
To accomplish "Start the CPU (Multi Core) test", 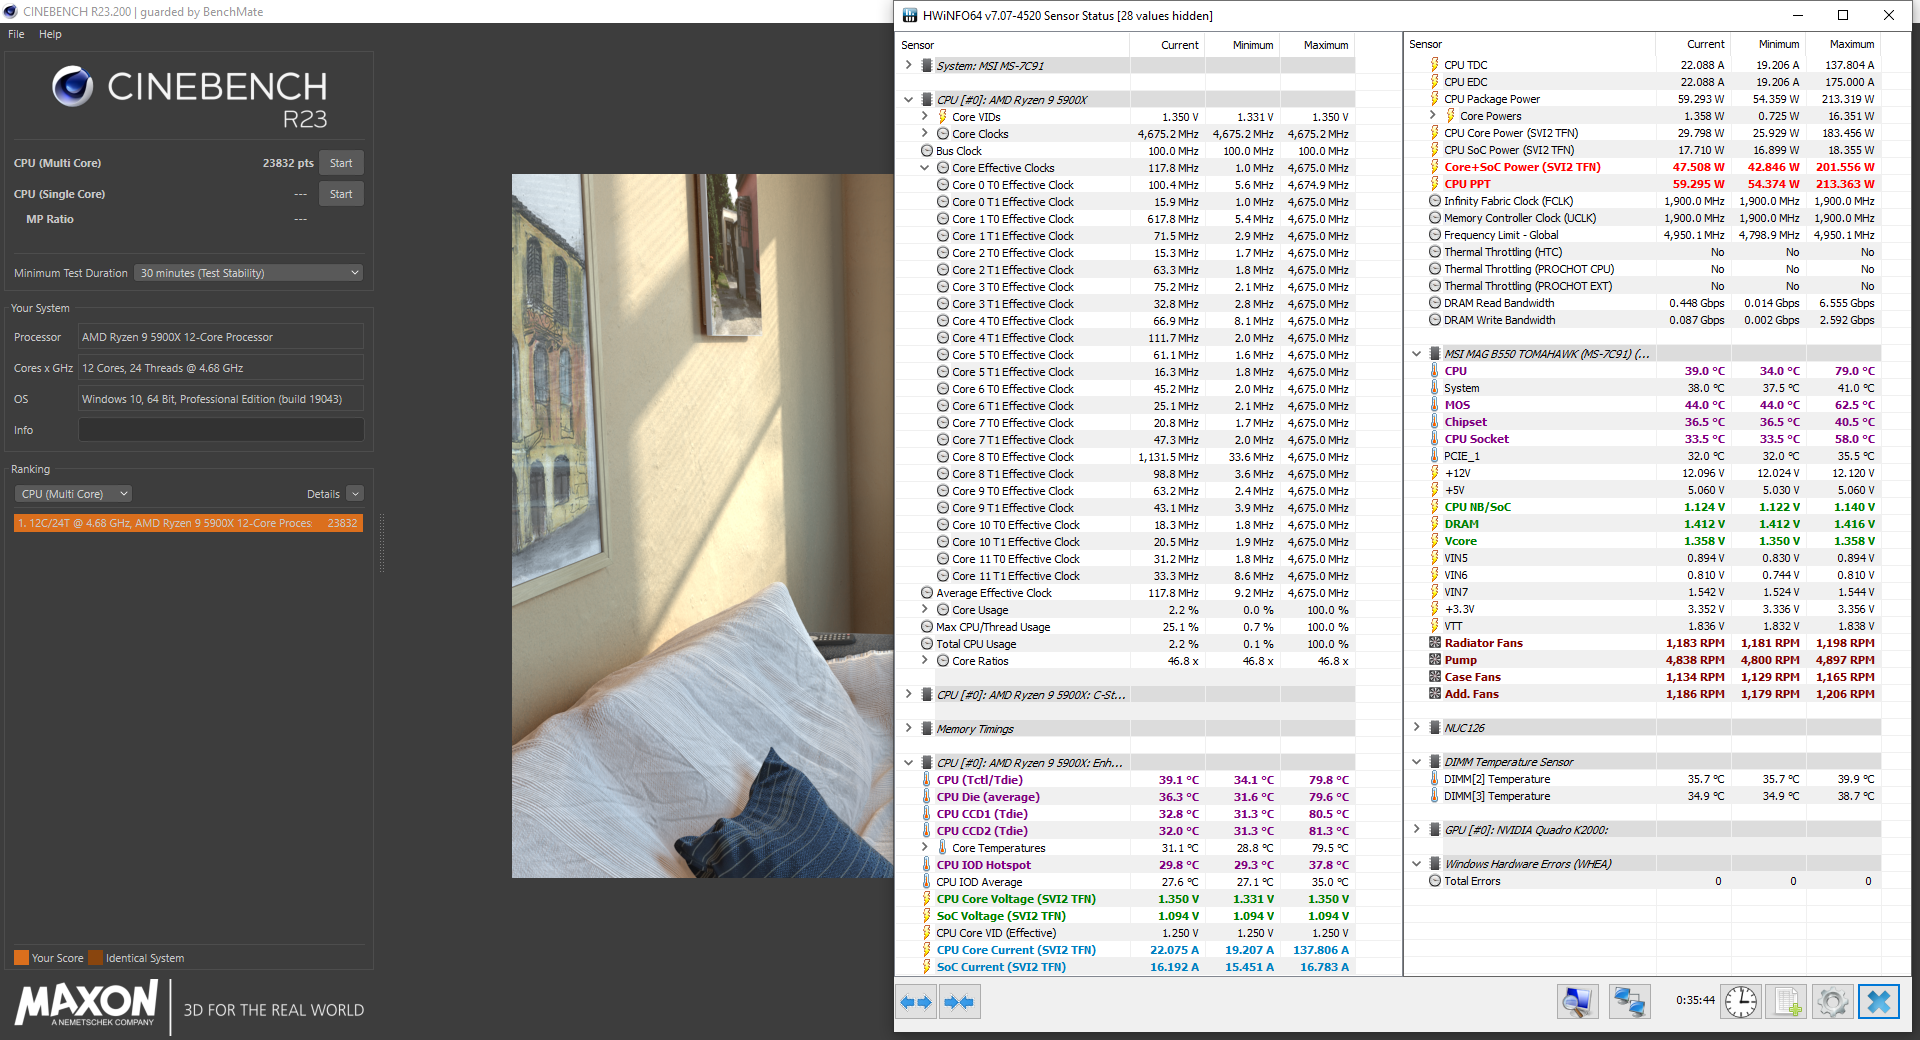I will [x=341, y=163].
